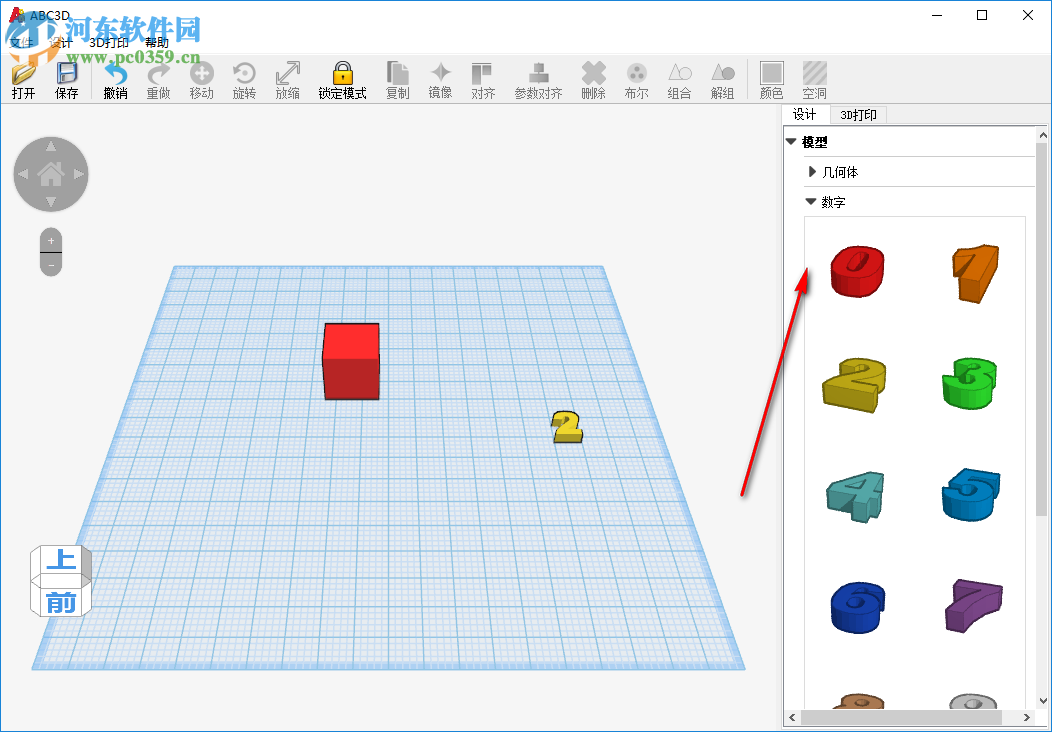The image size is (1052, 732).
Task: Pick the dark blue number 6 model
Action: point(858,608)
